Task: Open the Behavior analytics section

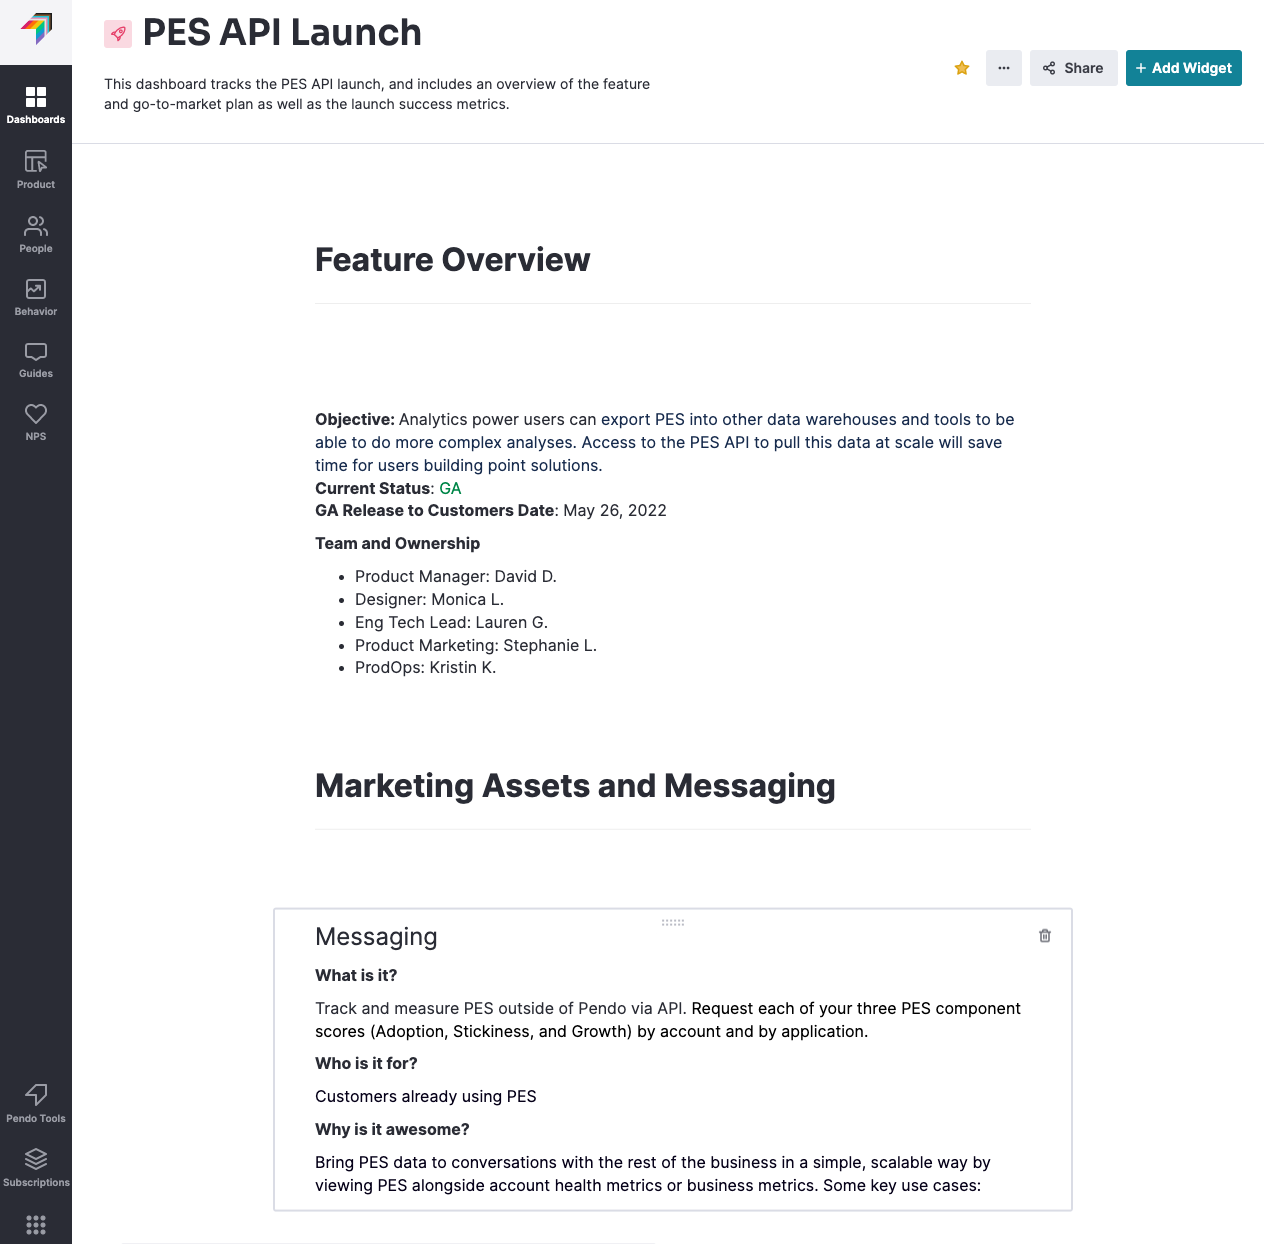Action: click(36, 297)
